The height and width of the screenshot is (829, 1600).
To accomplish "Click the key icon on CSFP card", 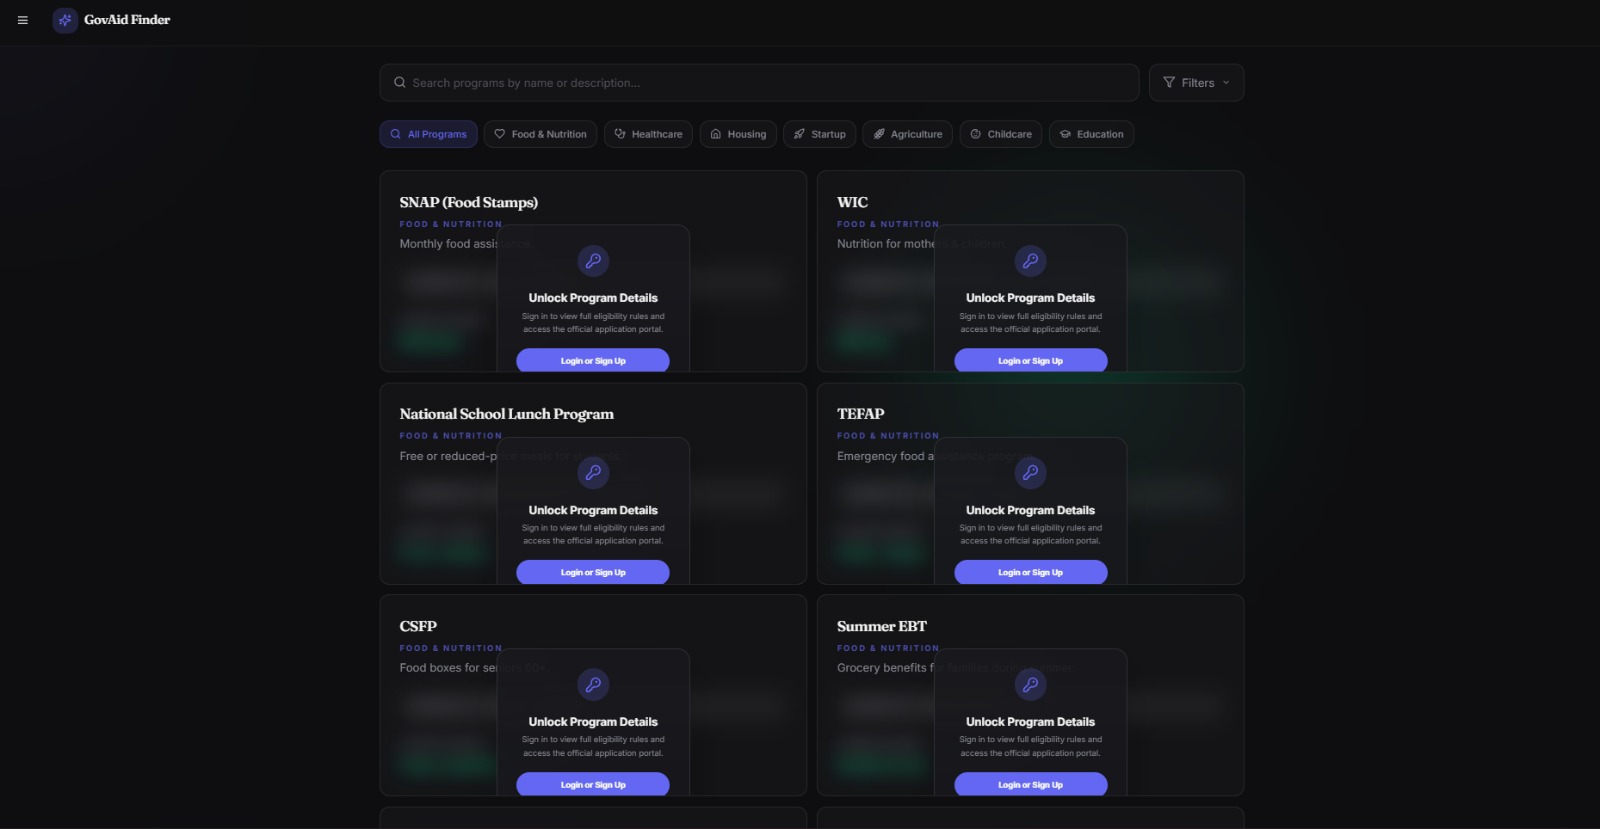I will tap(593, 685).
